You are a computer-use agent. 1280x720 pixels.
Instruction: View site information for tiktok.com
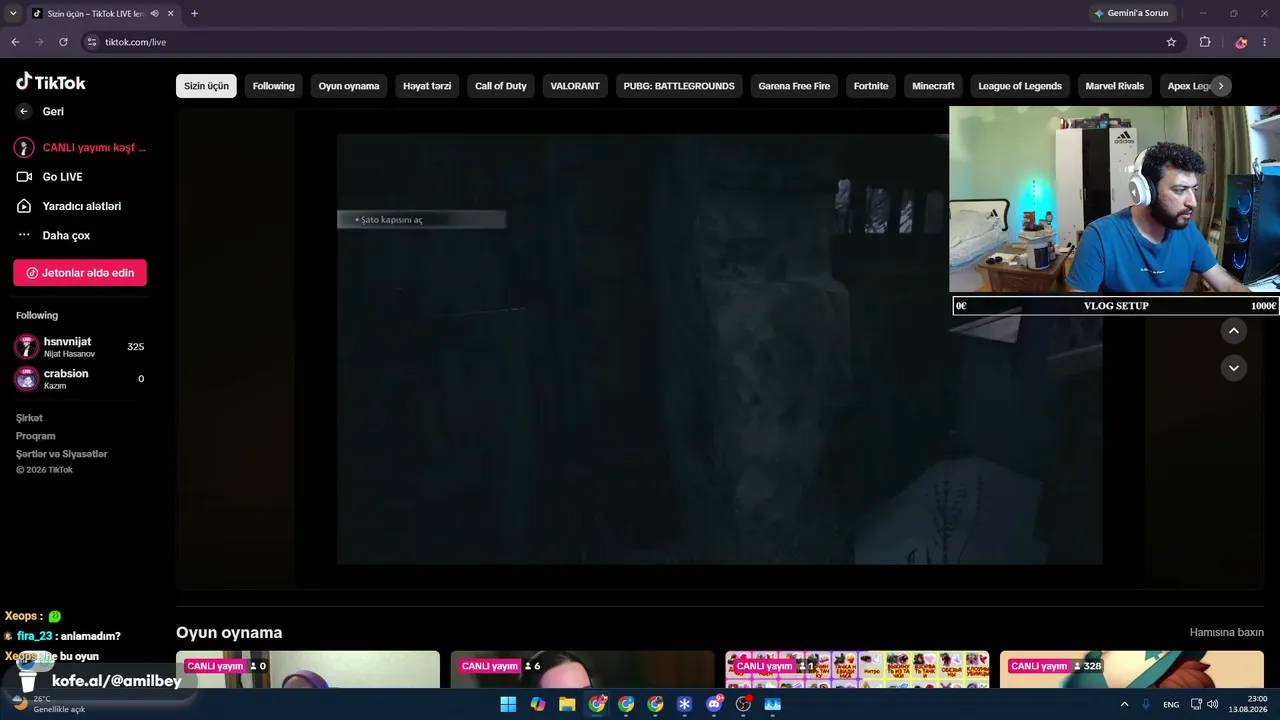(x=92, y=42)
